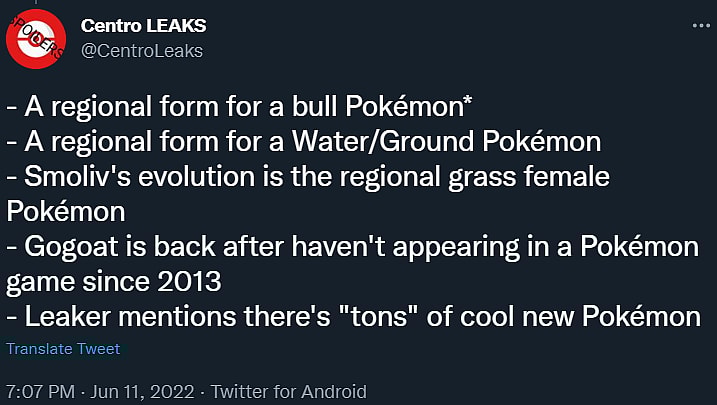Viewport: 717px width, 405px height.
Task: Click Translate Tweet
Action: tap(63, 349)
